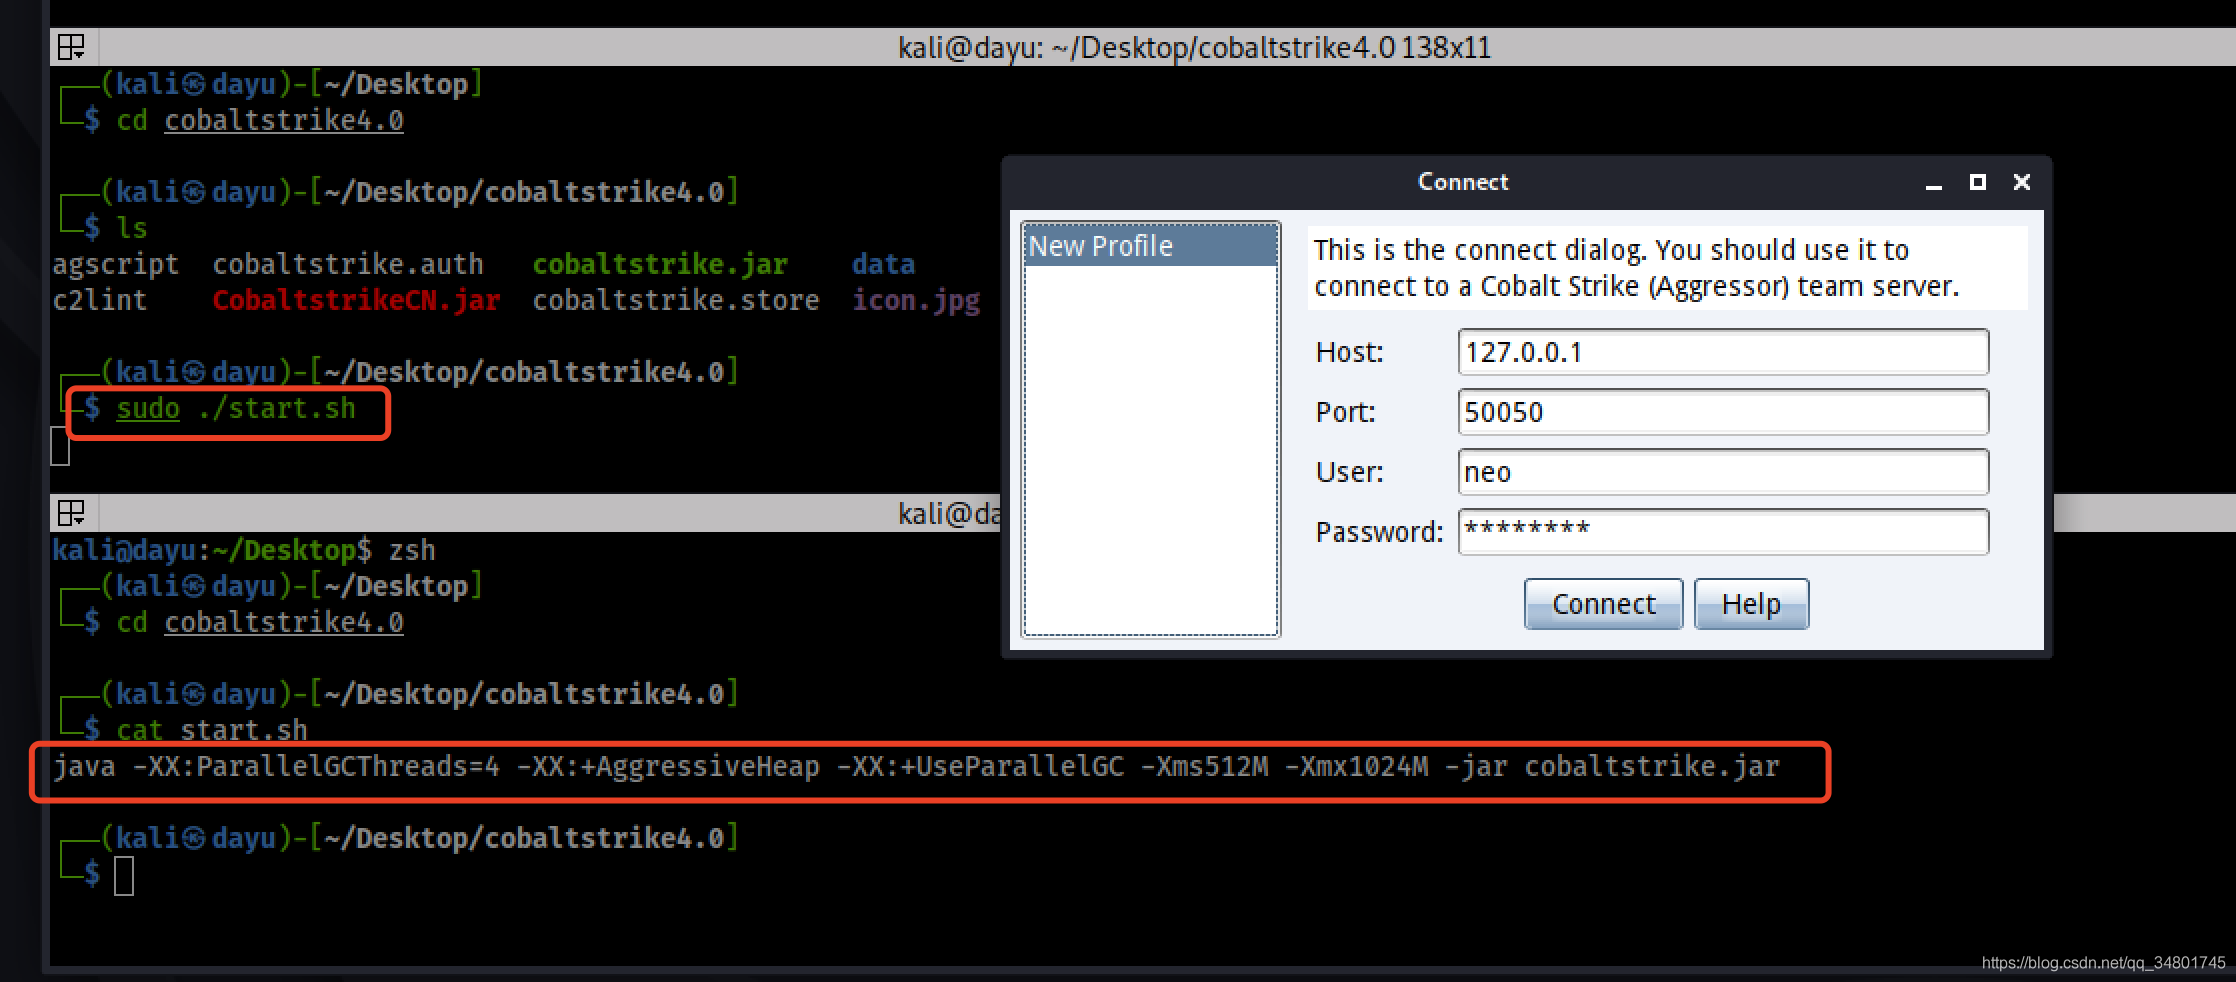This screenshot has width=2236, height=982.
Task: Click the Password input field
Action: tap(1723, 532)
